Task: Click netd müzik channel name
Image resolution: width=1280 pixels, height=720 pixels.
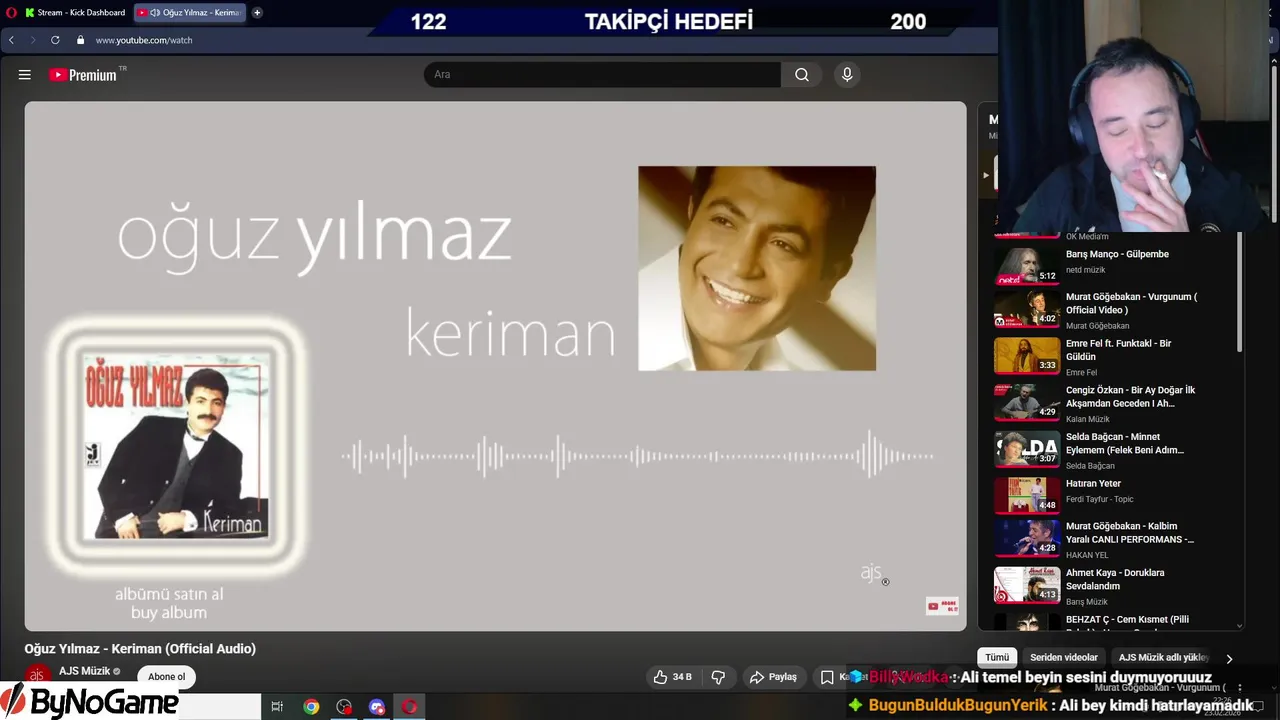Action: click(1085, 270)
